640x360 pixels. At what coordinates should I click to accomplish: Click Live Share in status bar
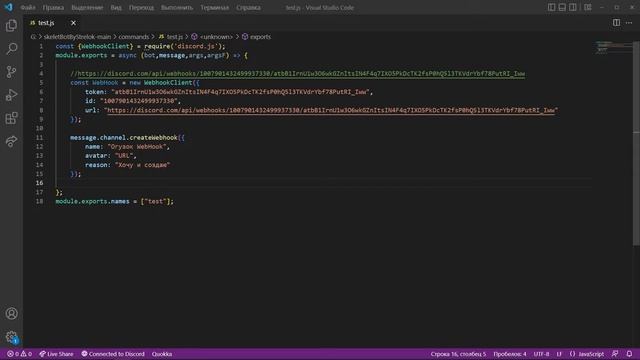56,354
